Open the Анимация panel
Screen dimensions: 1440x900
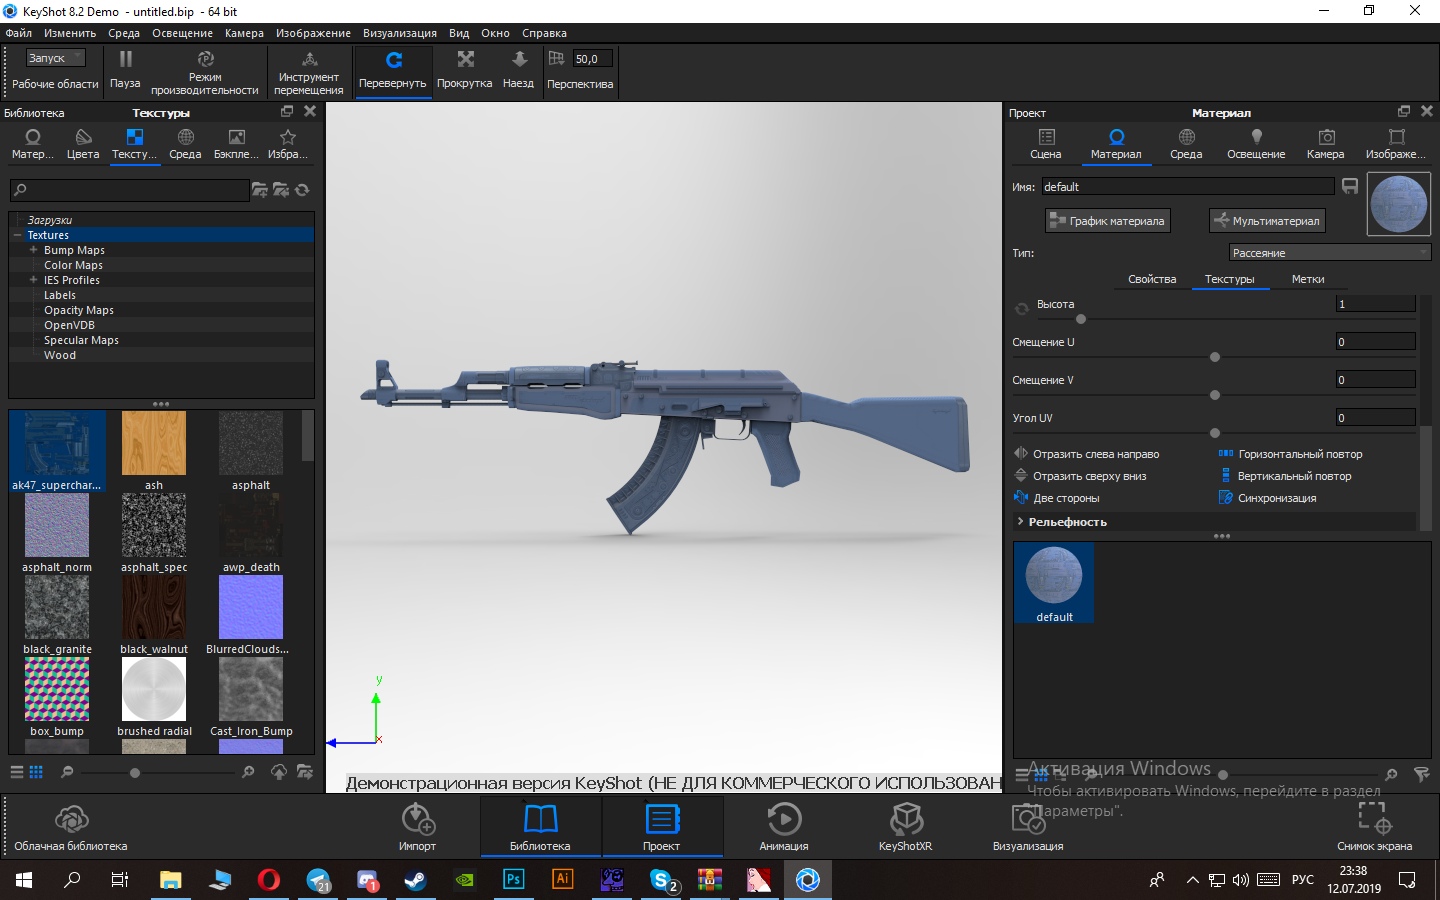(x=784, y=827)
